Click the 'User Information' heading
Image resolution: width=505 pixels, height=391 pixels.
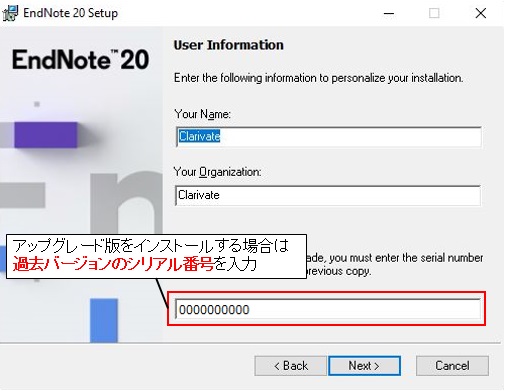[229, 45]
